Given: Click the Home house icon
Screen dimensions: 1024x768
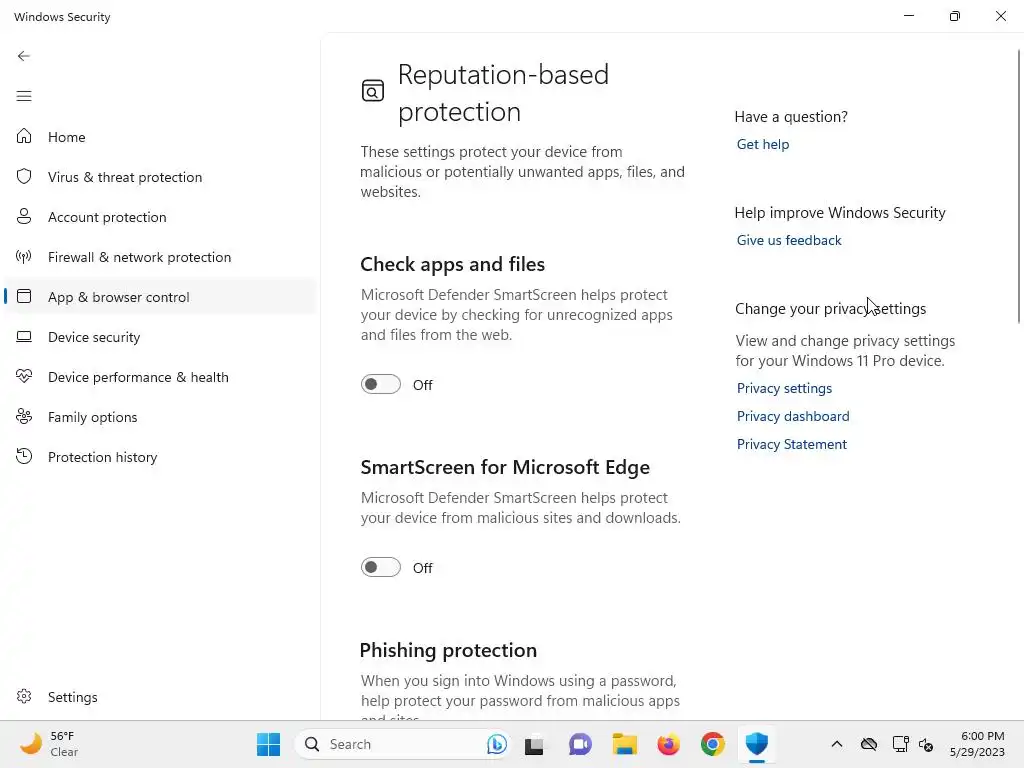Looking at the screenshot, I should [x=25, y=137].
